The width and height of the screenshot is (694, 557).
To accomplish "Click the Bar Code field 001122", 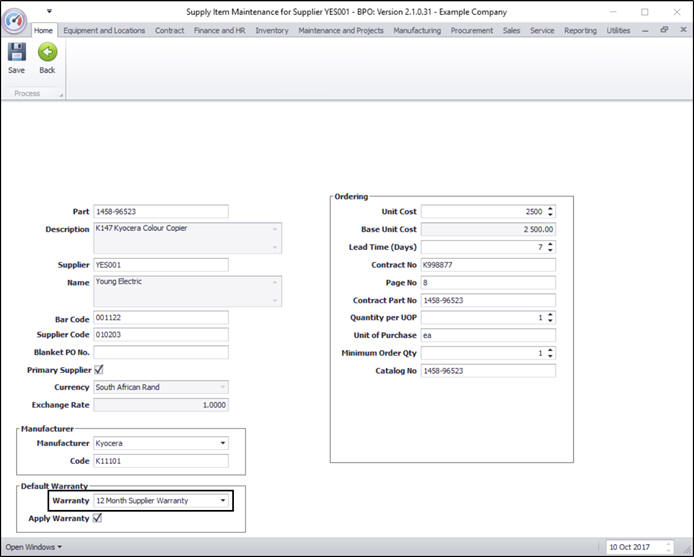I will click(161, 317).
